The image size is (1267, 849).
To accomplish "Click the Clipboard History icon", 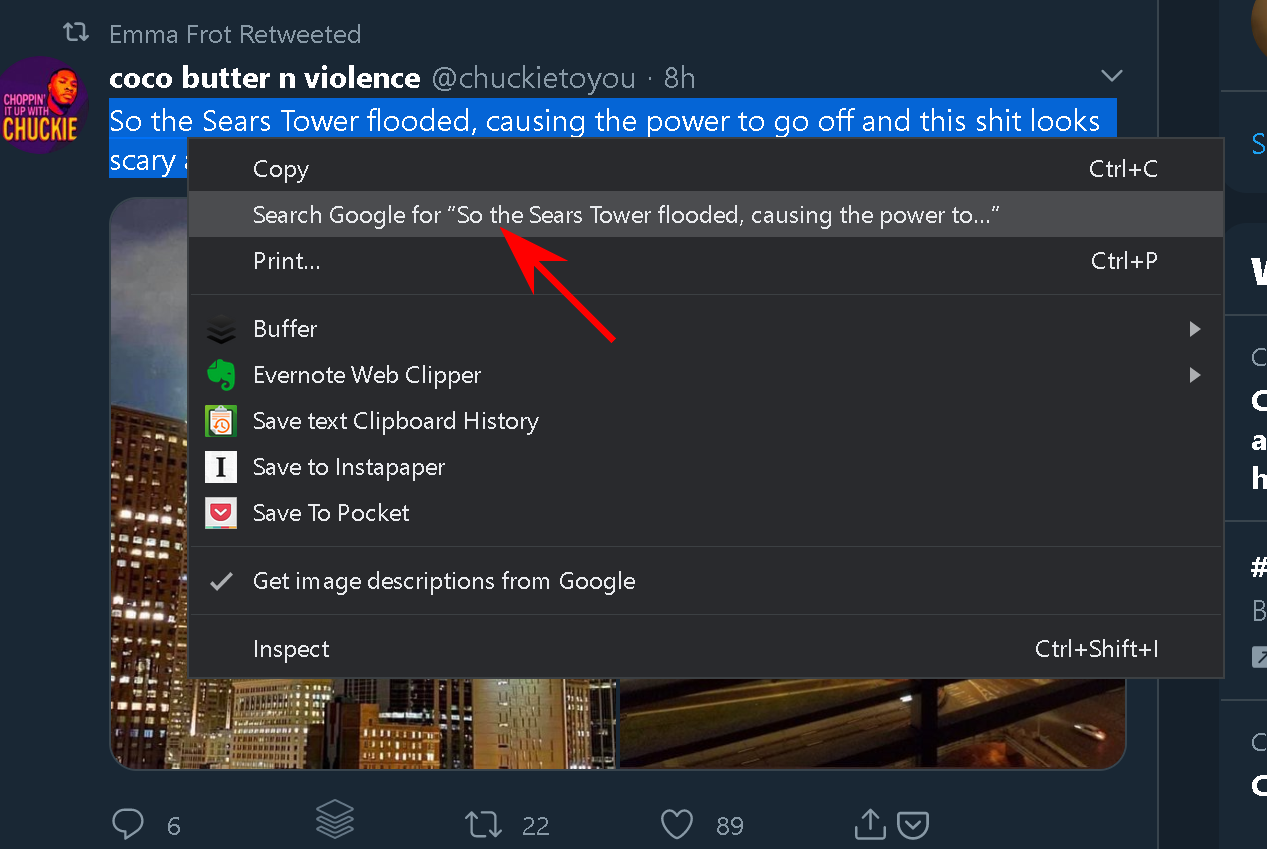I will (x=221, y=421).
